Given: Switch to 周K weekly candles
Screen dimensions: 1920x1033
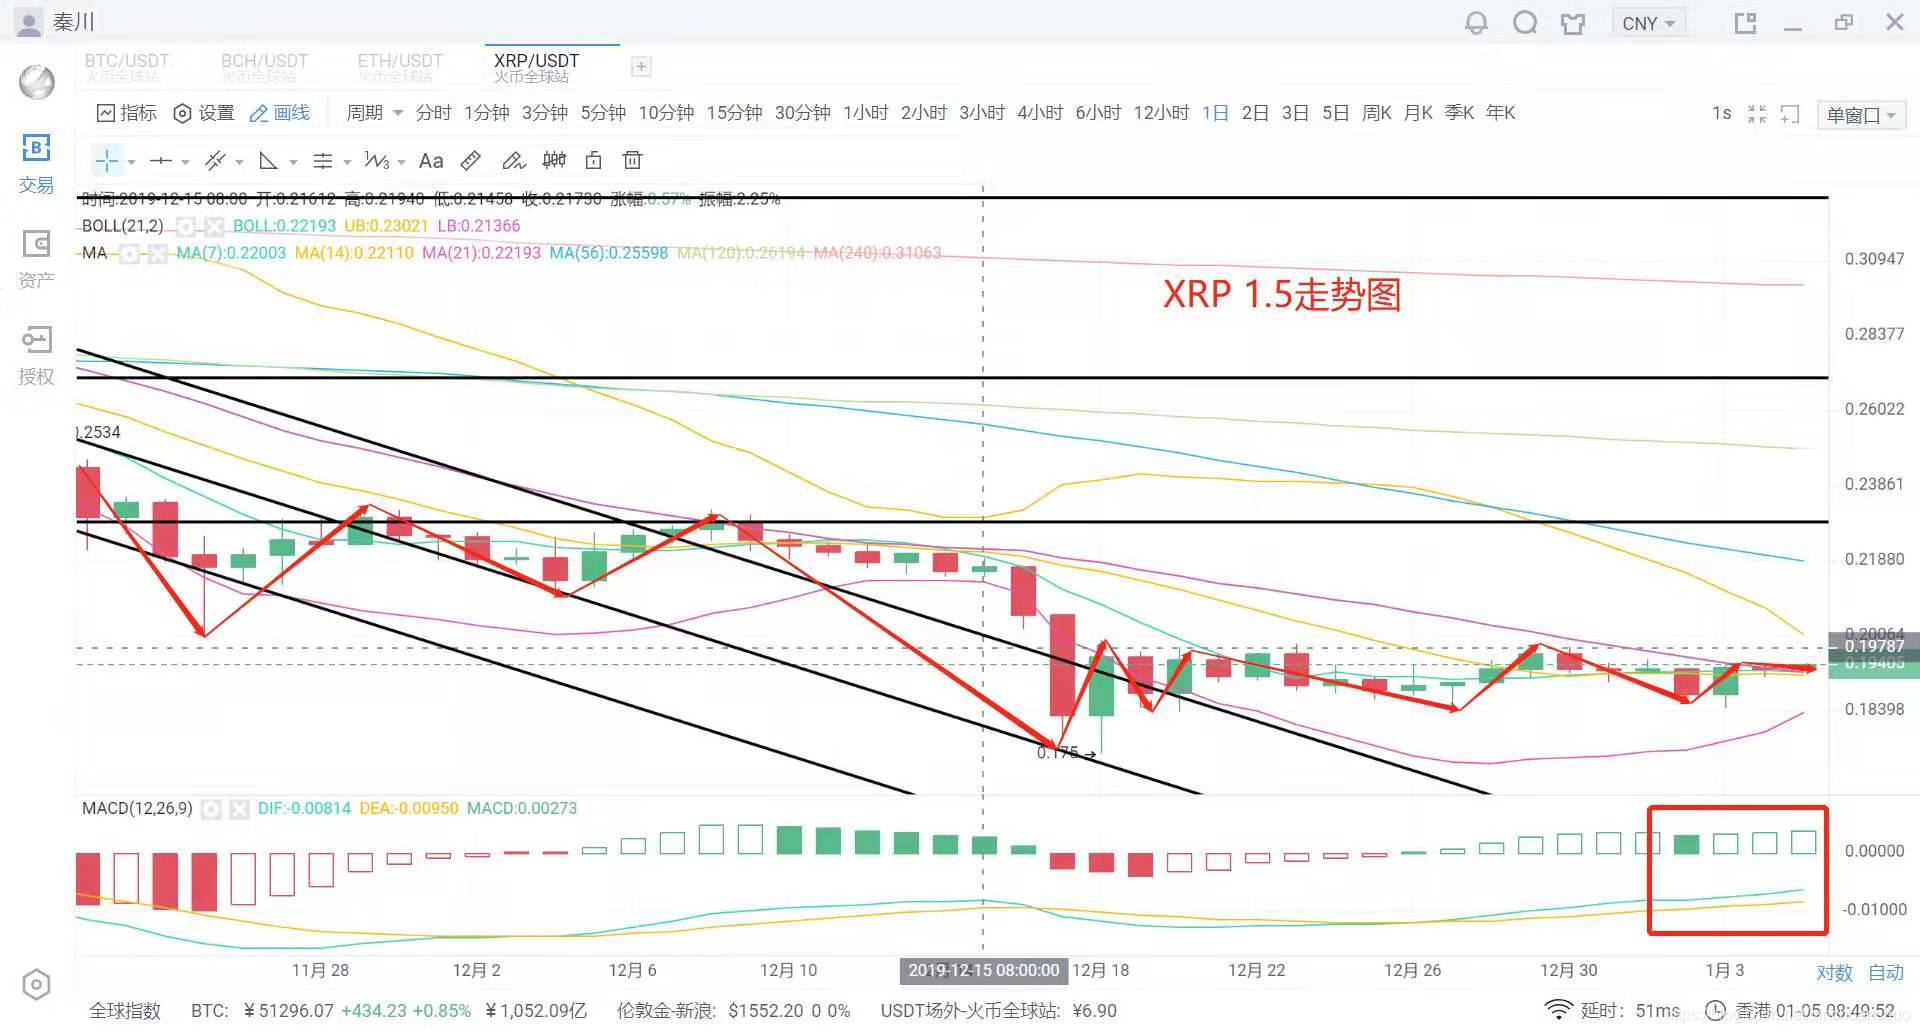Looking at the screenshot, I should click(1377, 113).
